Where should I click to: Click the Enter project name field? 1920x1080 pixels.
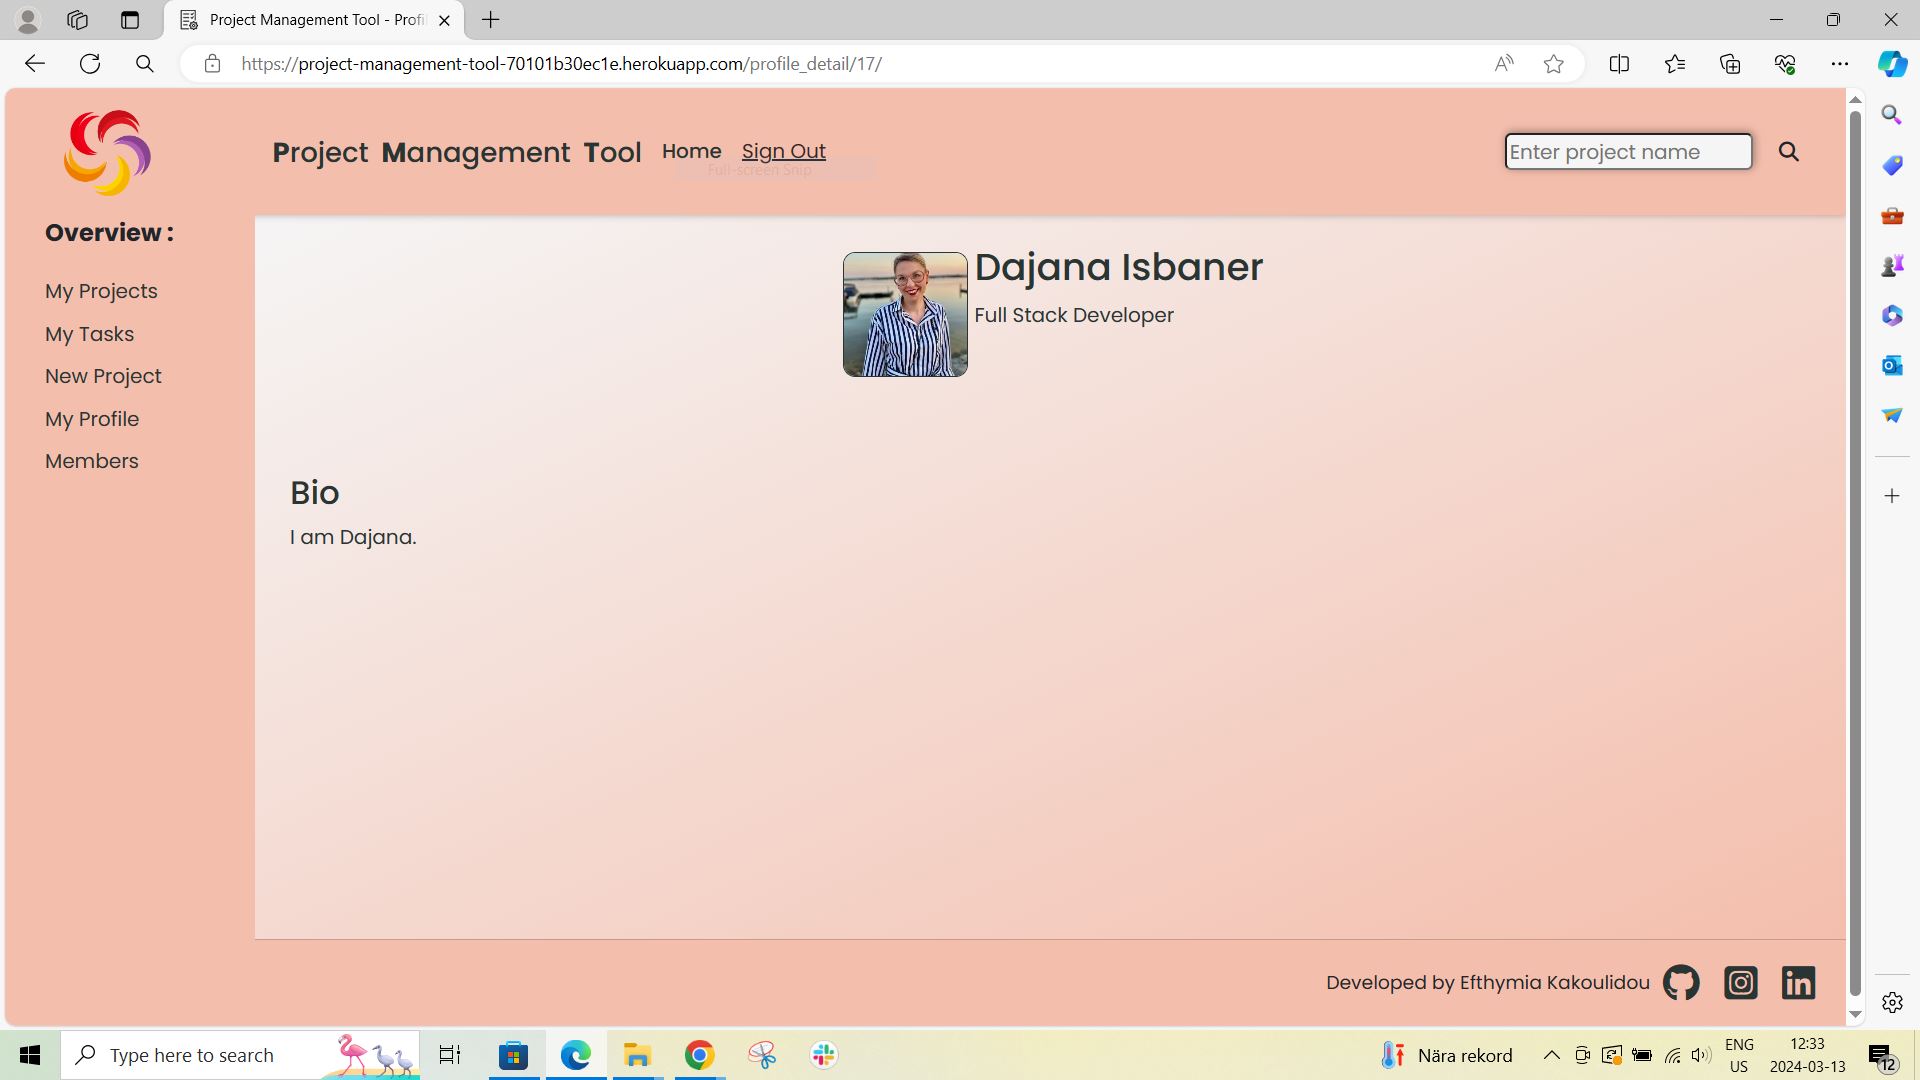pyautogui.click(x=1627, y=151)
